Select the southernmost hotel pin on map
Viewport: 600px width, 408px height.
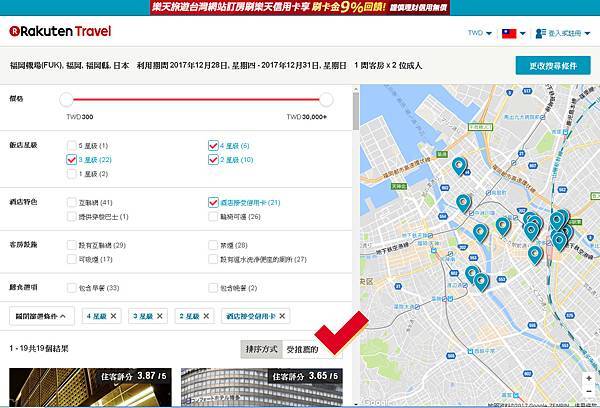[481, 282]
